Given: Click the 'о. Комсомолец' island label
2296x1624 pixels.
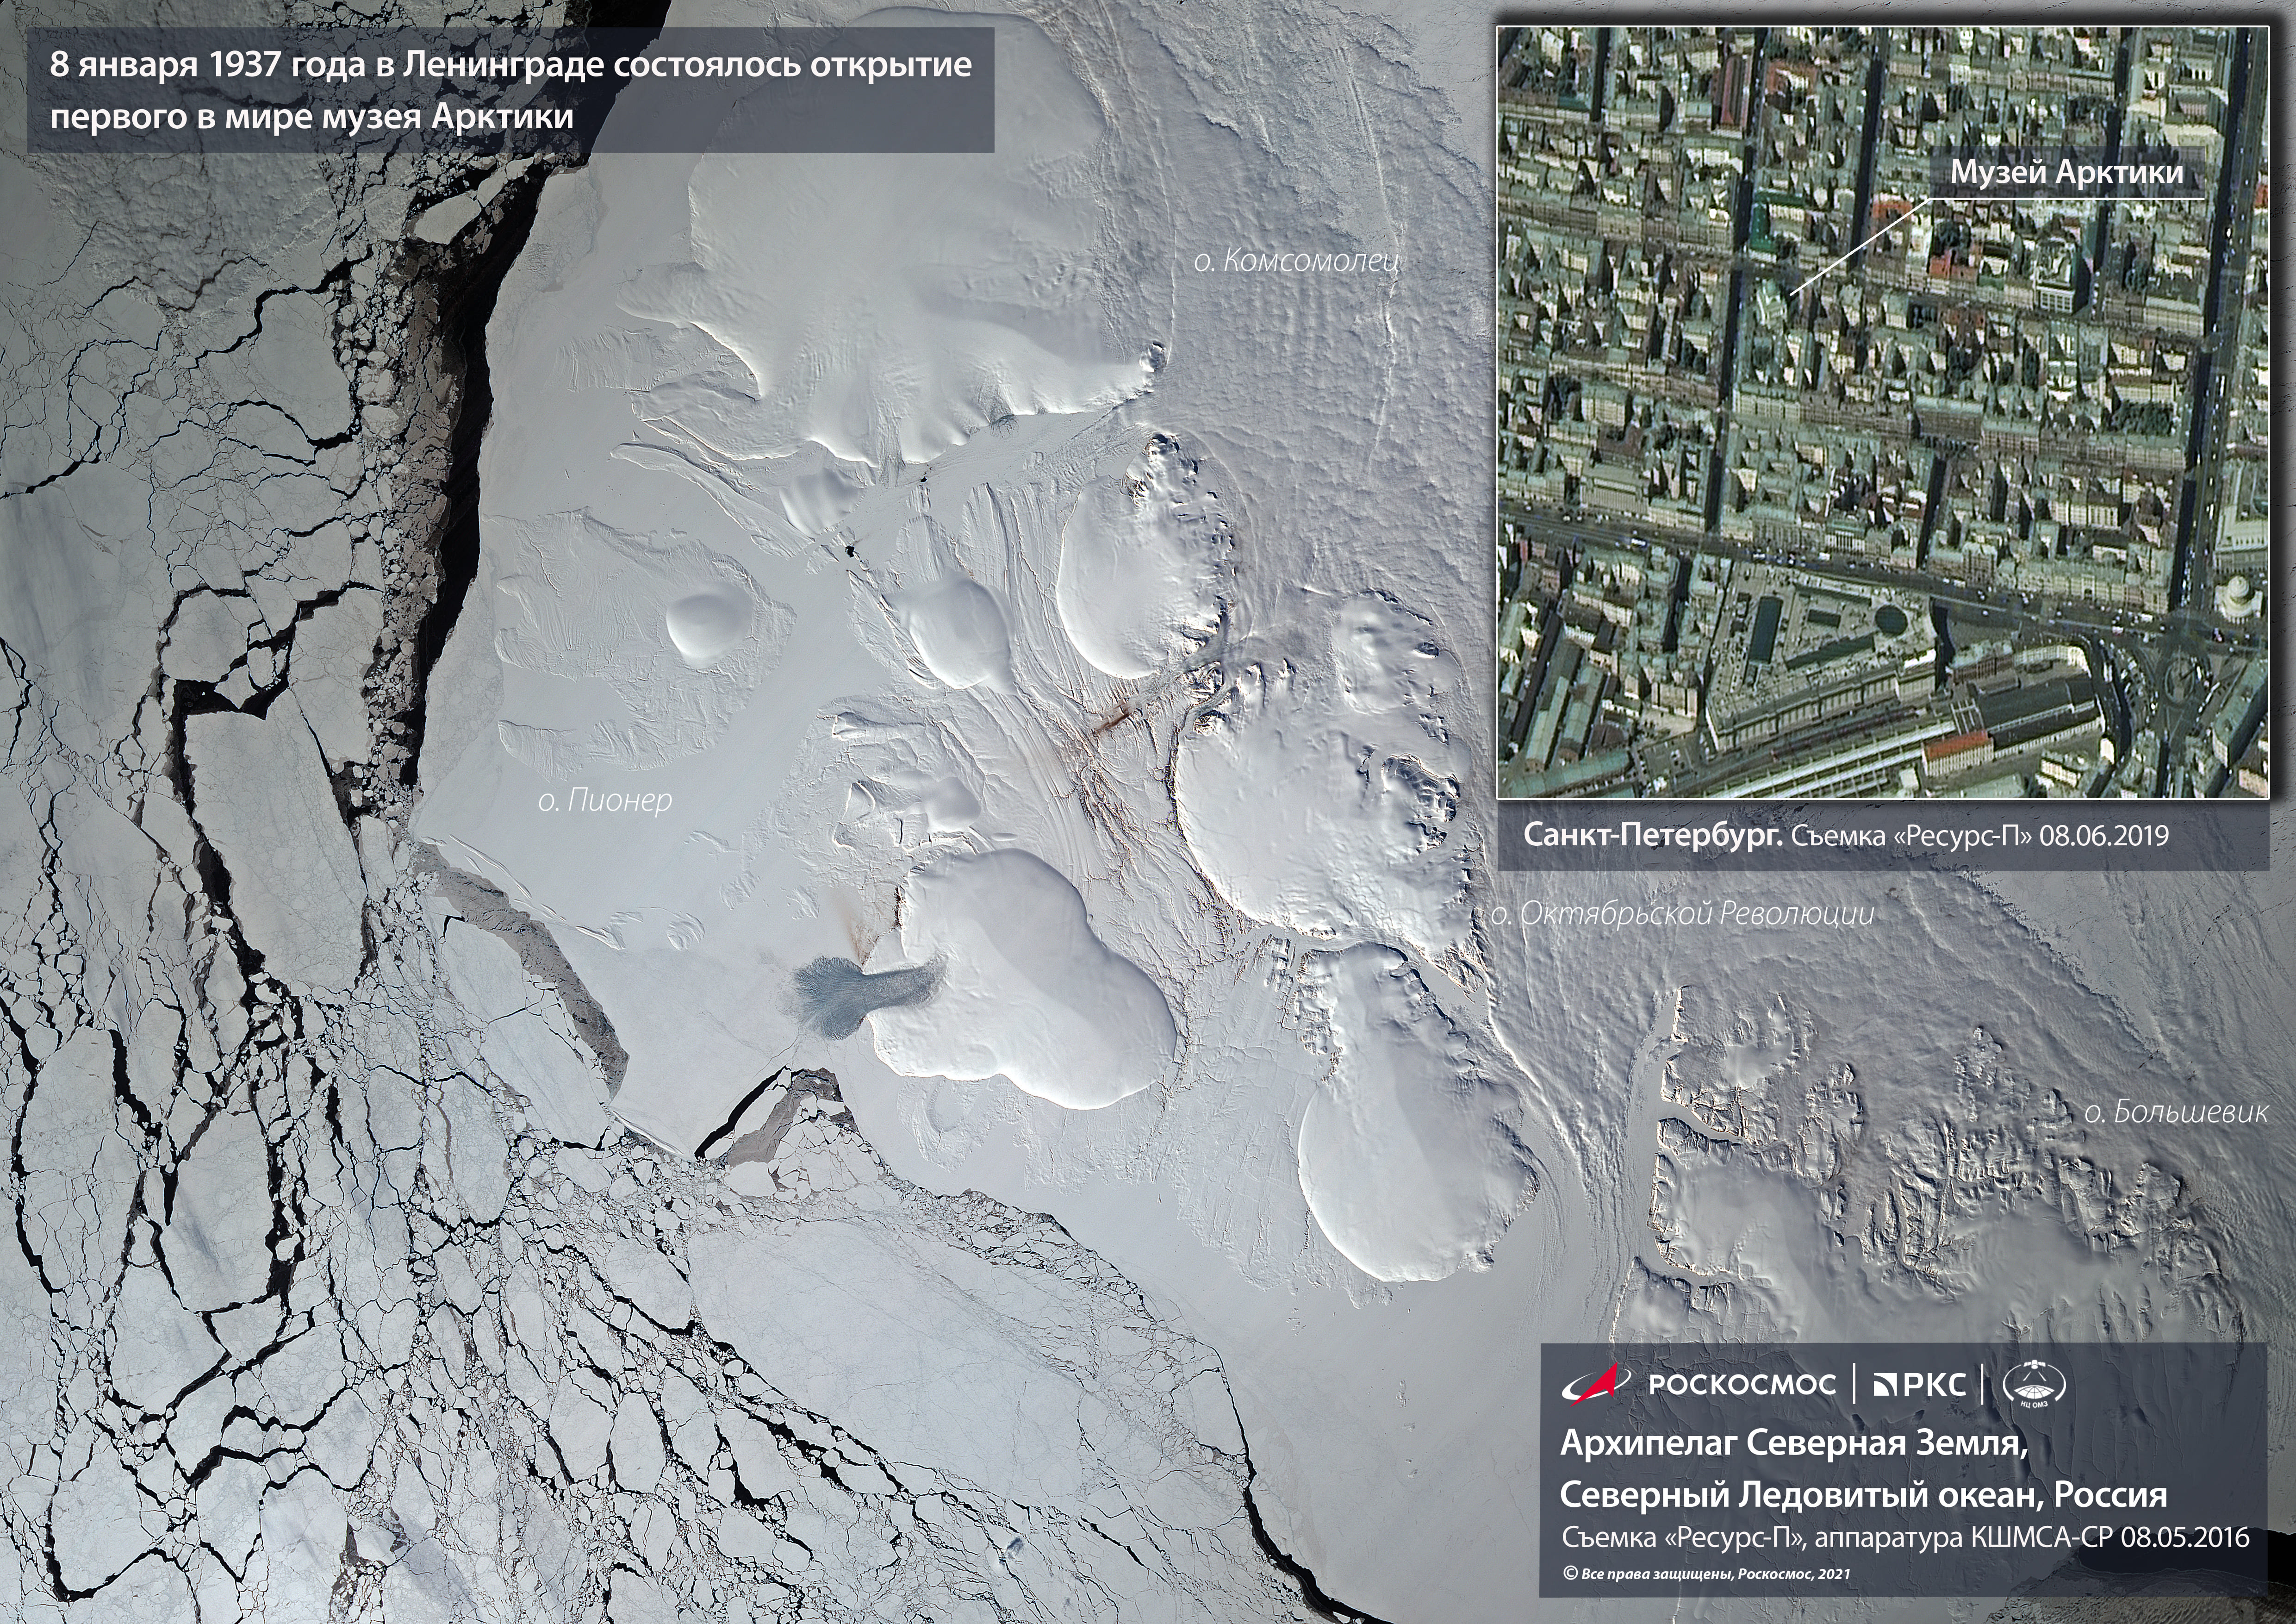Looking at the screenshot, I should tap(1297, 262).
